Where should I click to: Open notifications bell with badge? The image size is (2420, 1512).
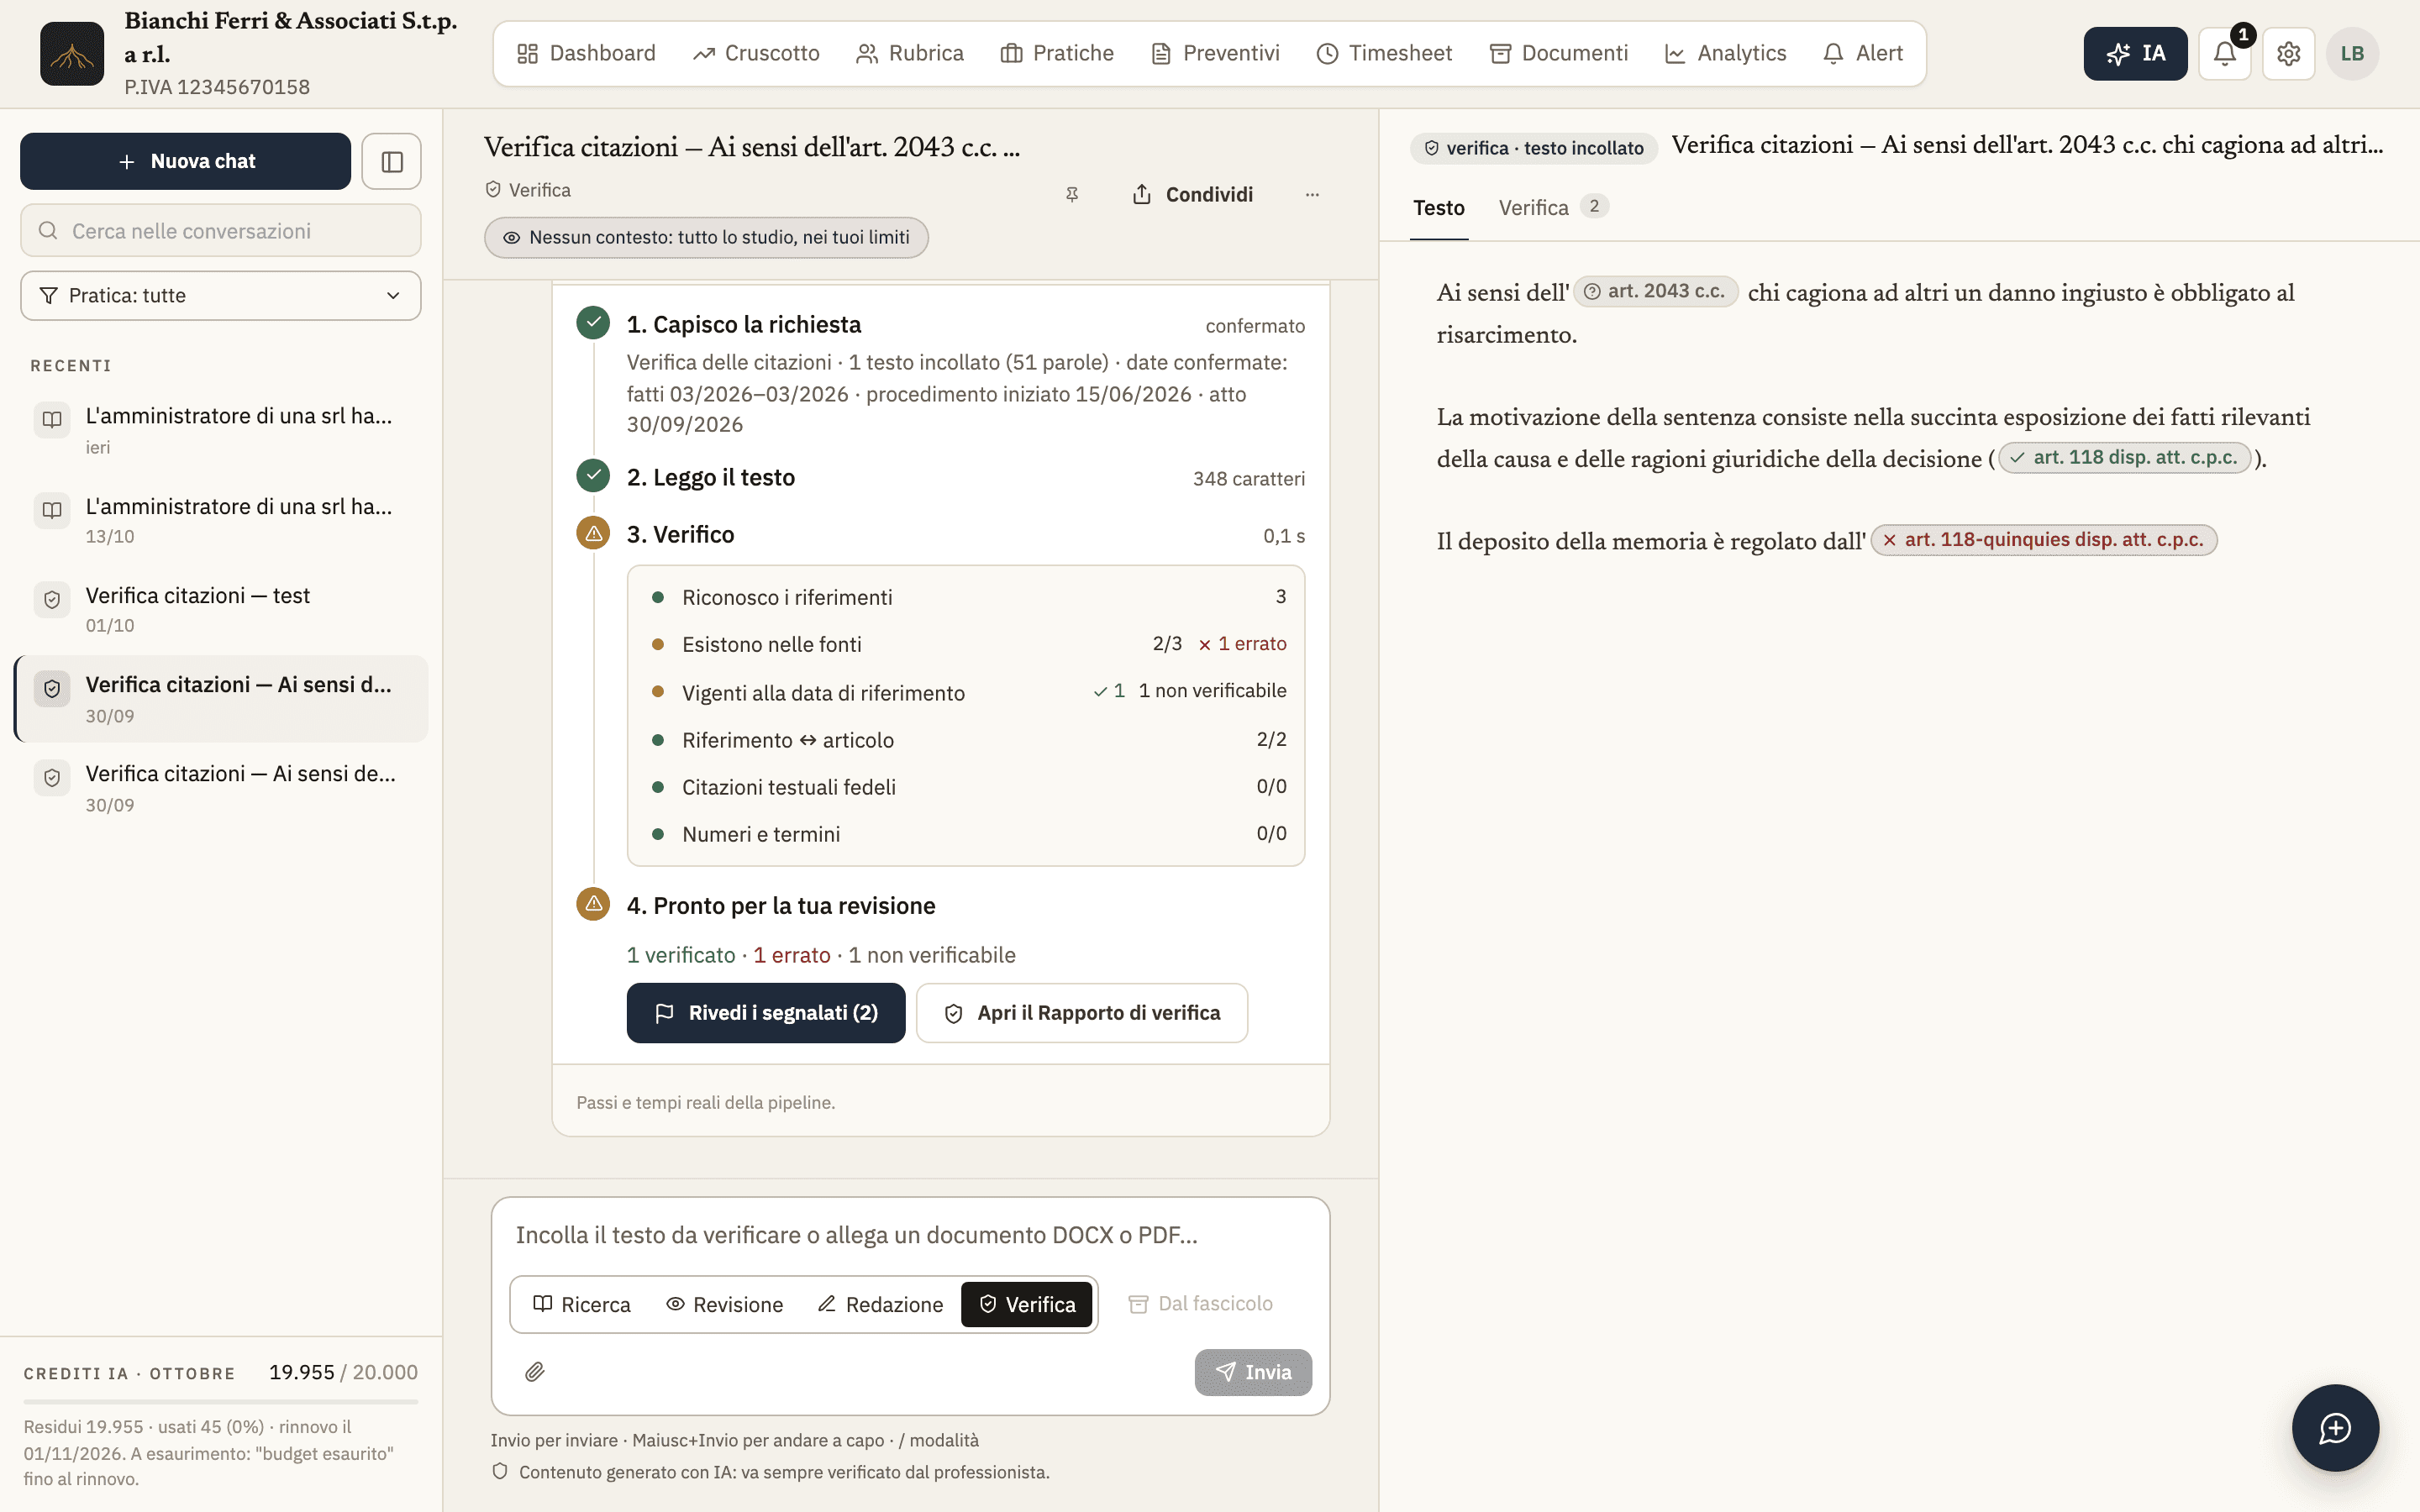tap(2224, 54)
